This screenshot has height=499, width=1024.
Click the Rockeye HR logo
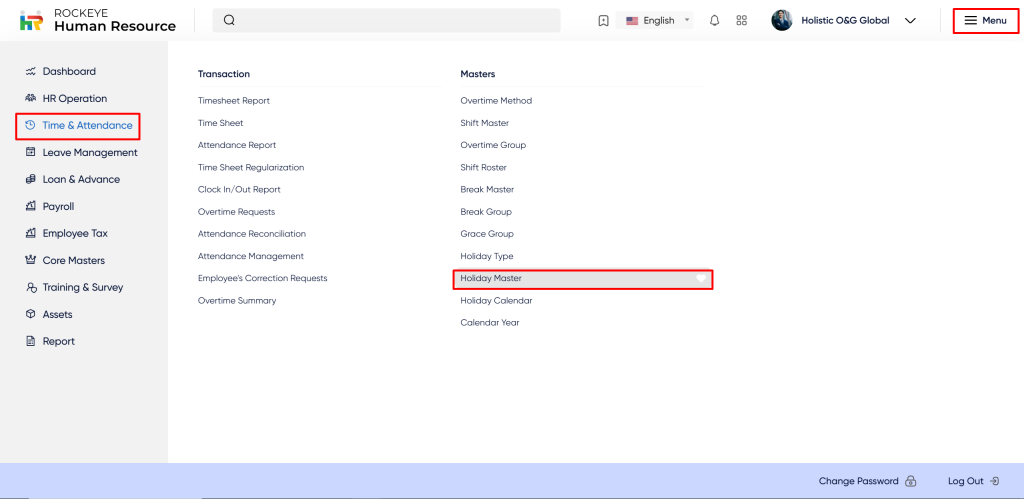click(32, 20)
